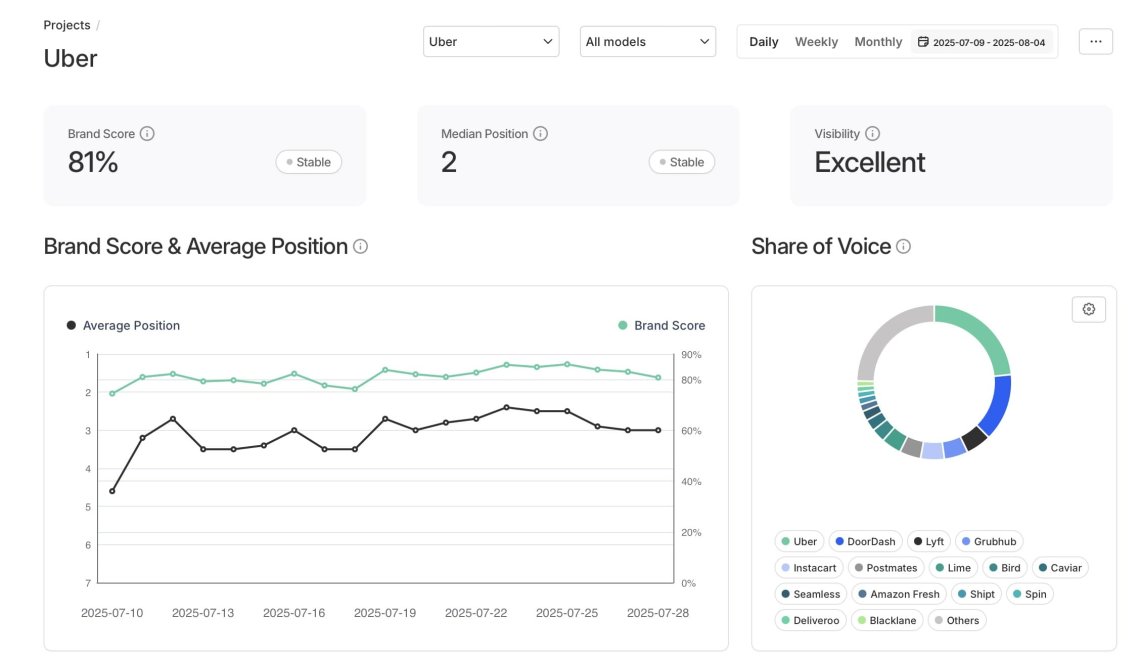
Task: Toggle Lime legend chip
Action: 953,568
